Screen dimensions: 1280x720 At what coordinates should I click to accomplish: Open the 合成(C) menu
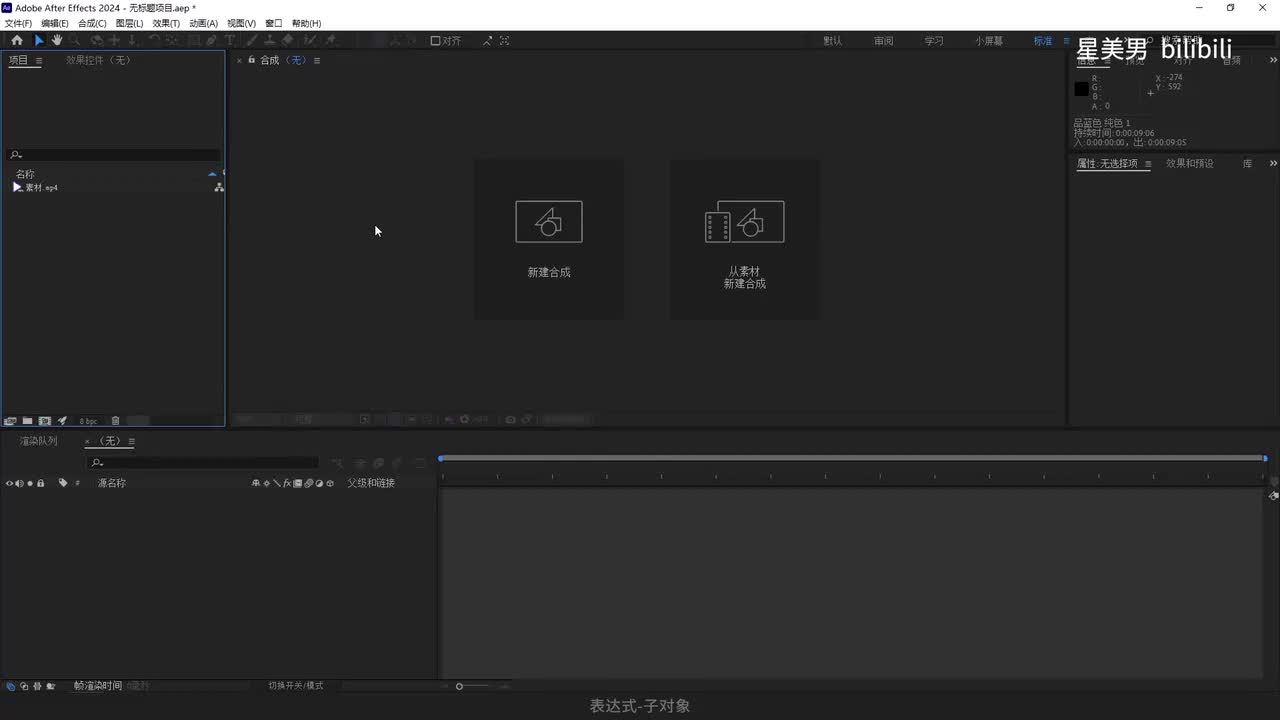[x=92, y=23]
